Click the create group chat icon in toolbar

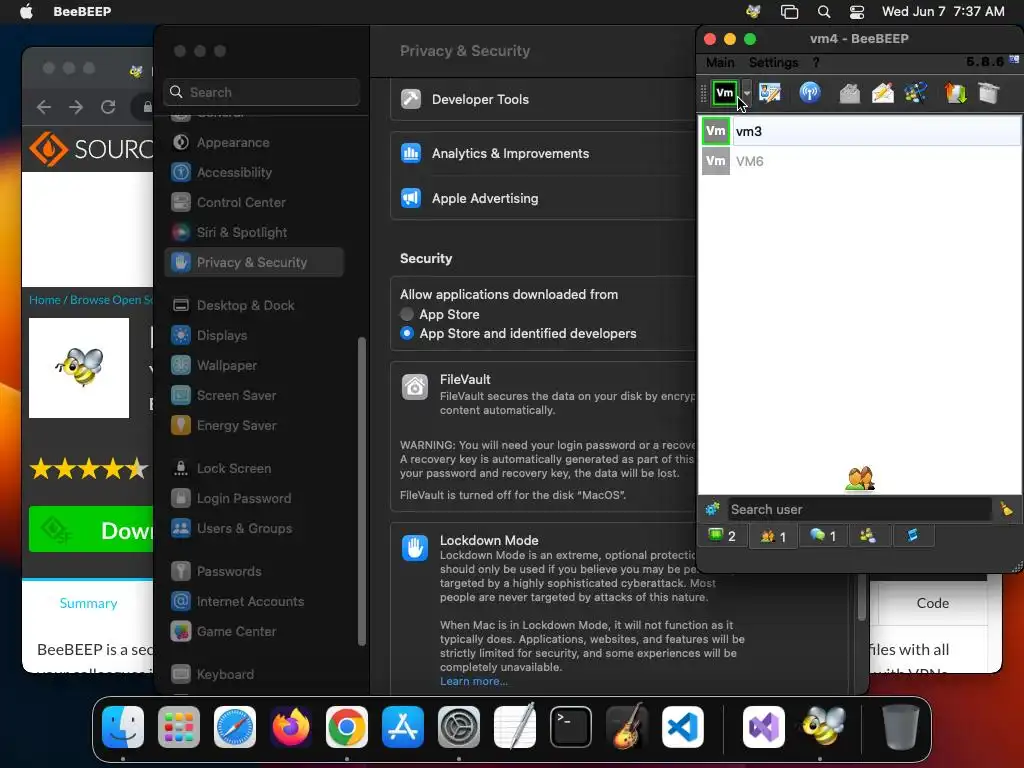(x=916, y=93)
